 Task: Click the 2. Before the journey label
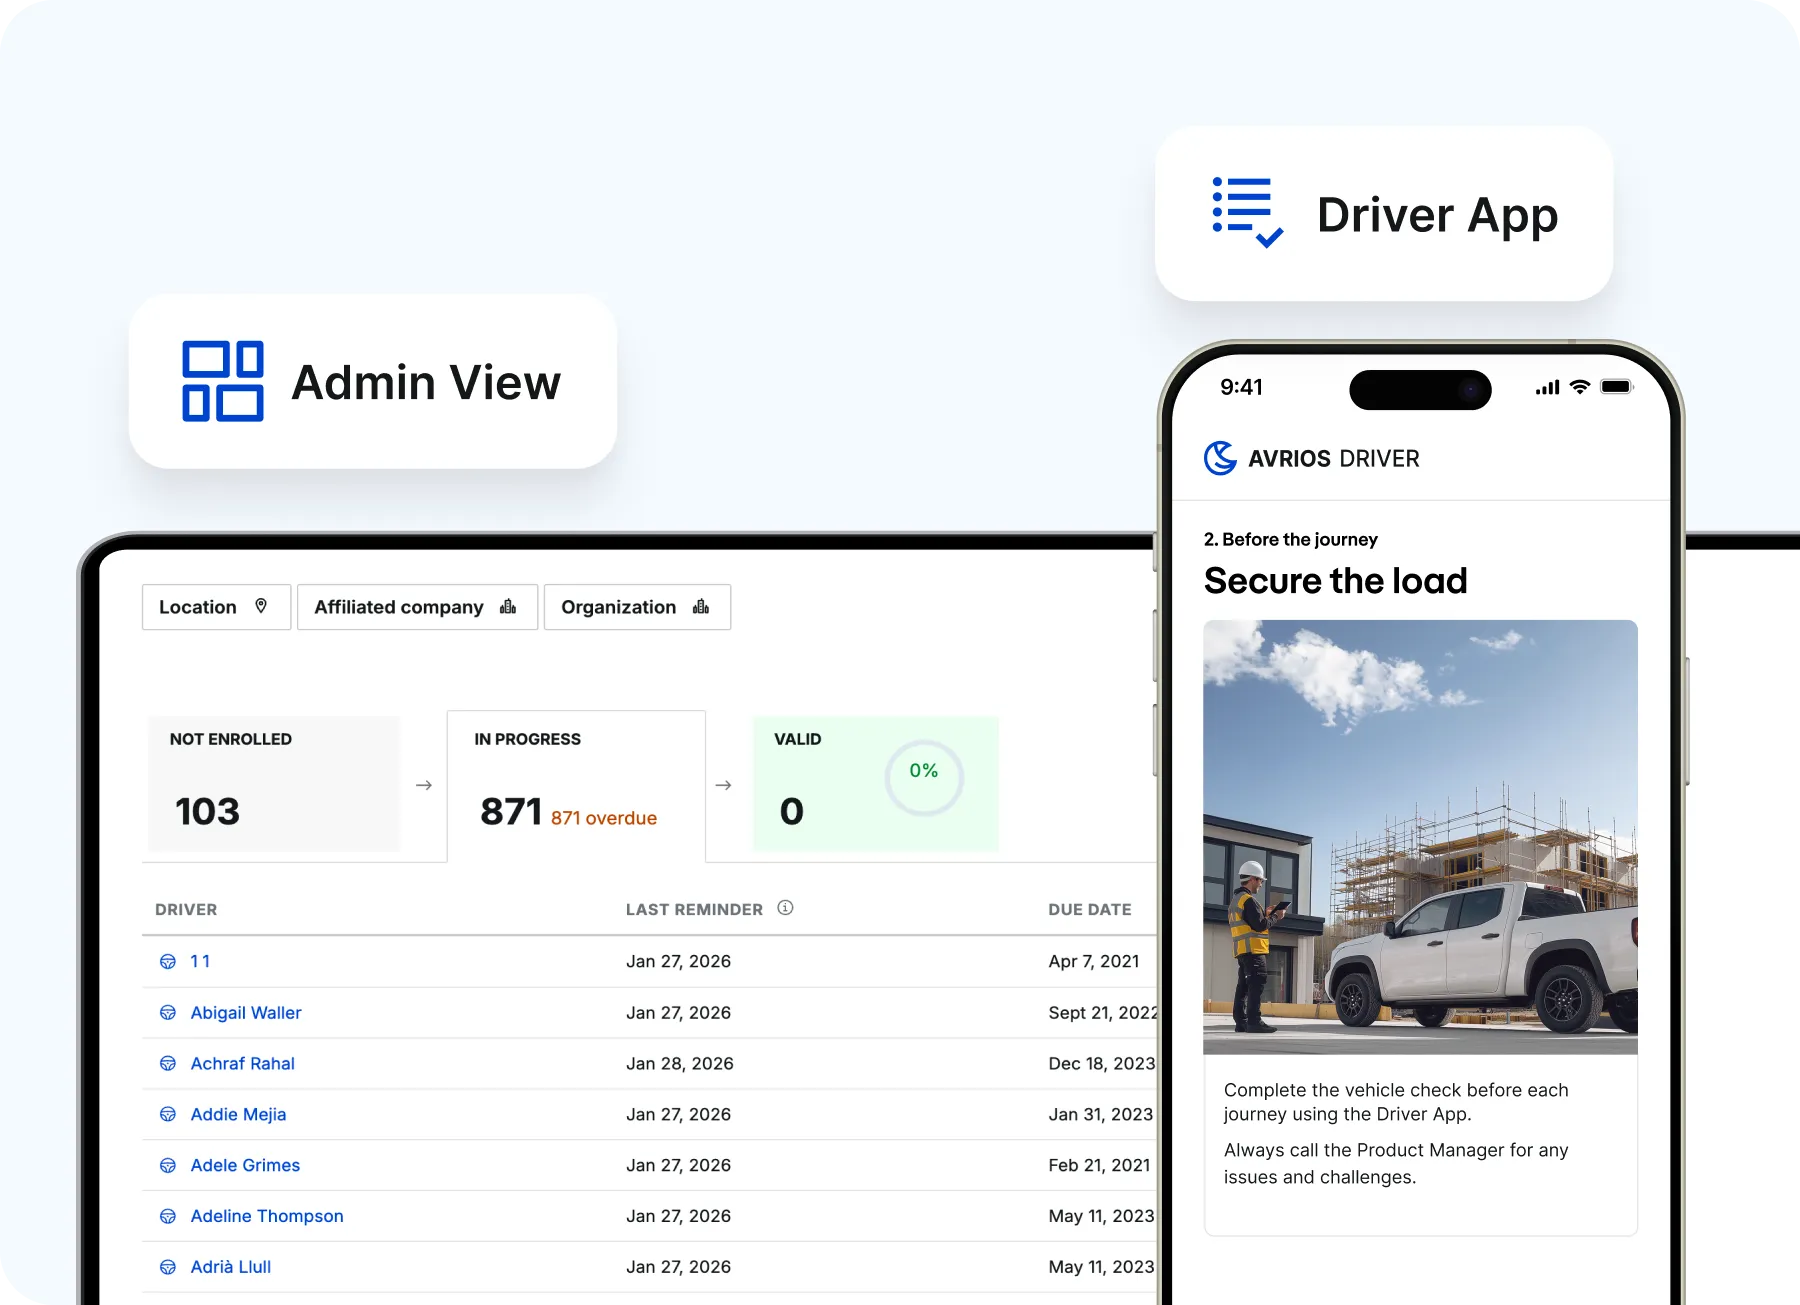(x=1290, y=540)
